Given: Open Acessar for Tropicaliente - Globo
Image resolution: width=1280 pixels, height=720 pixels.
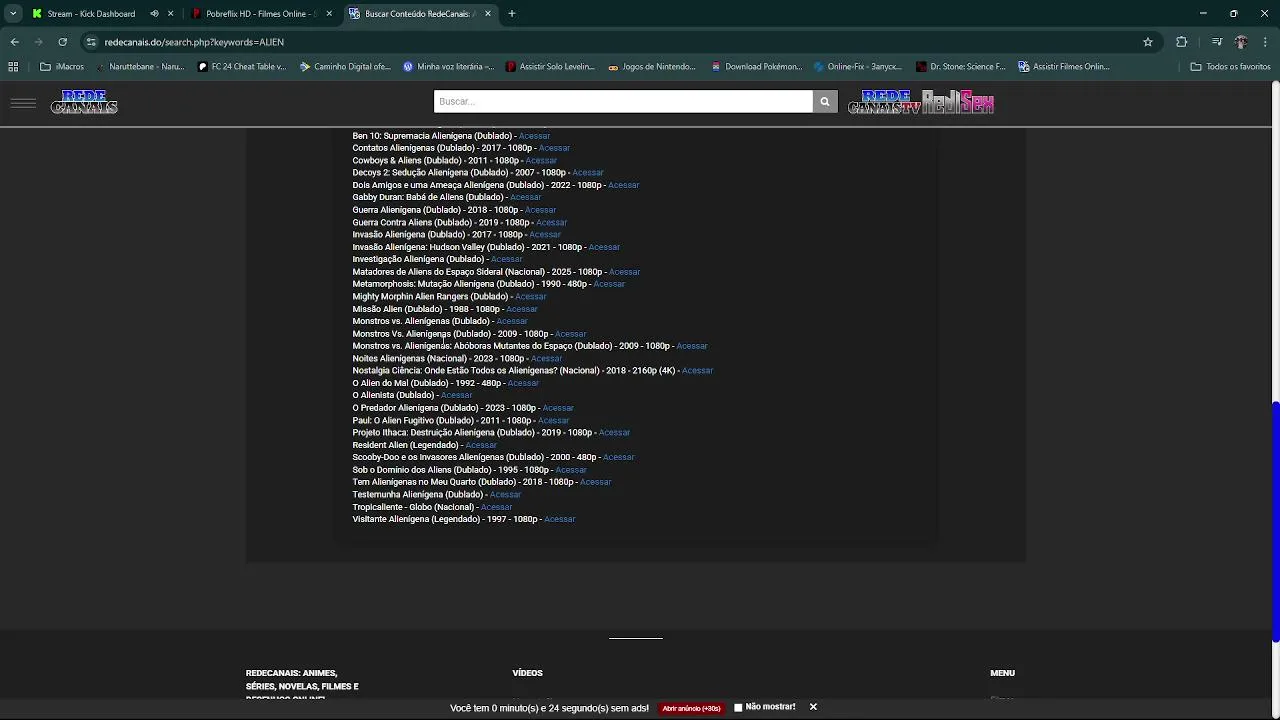Looking at the screenshot, I should pyautogui.click(x=496, y=507).
